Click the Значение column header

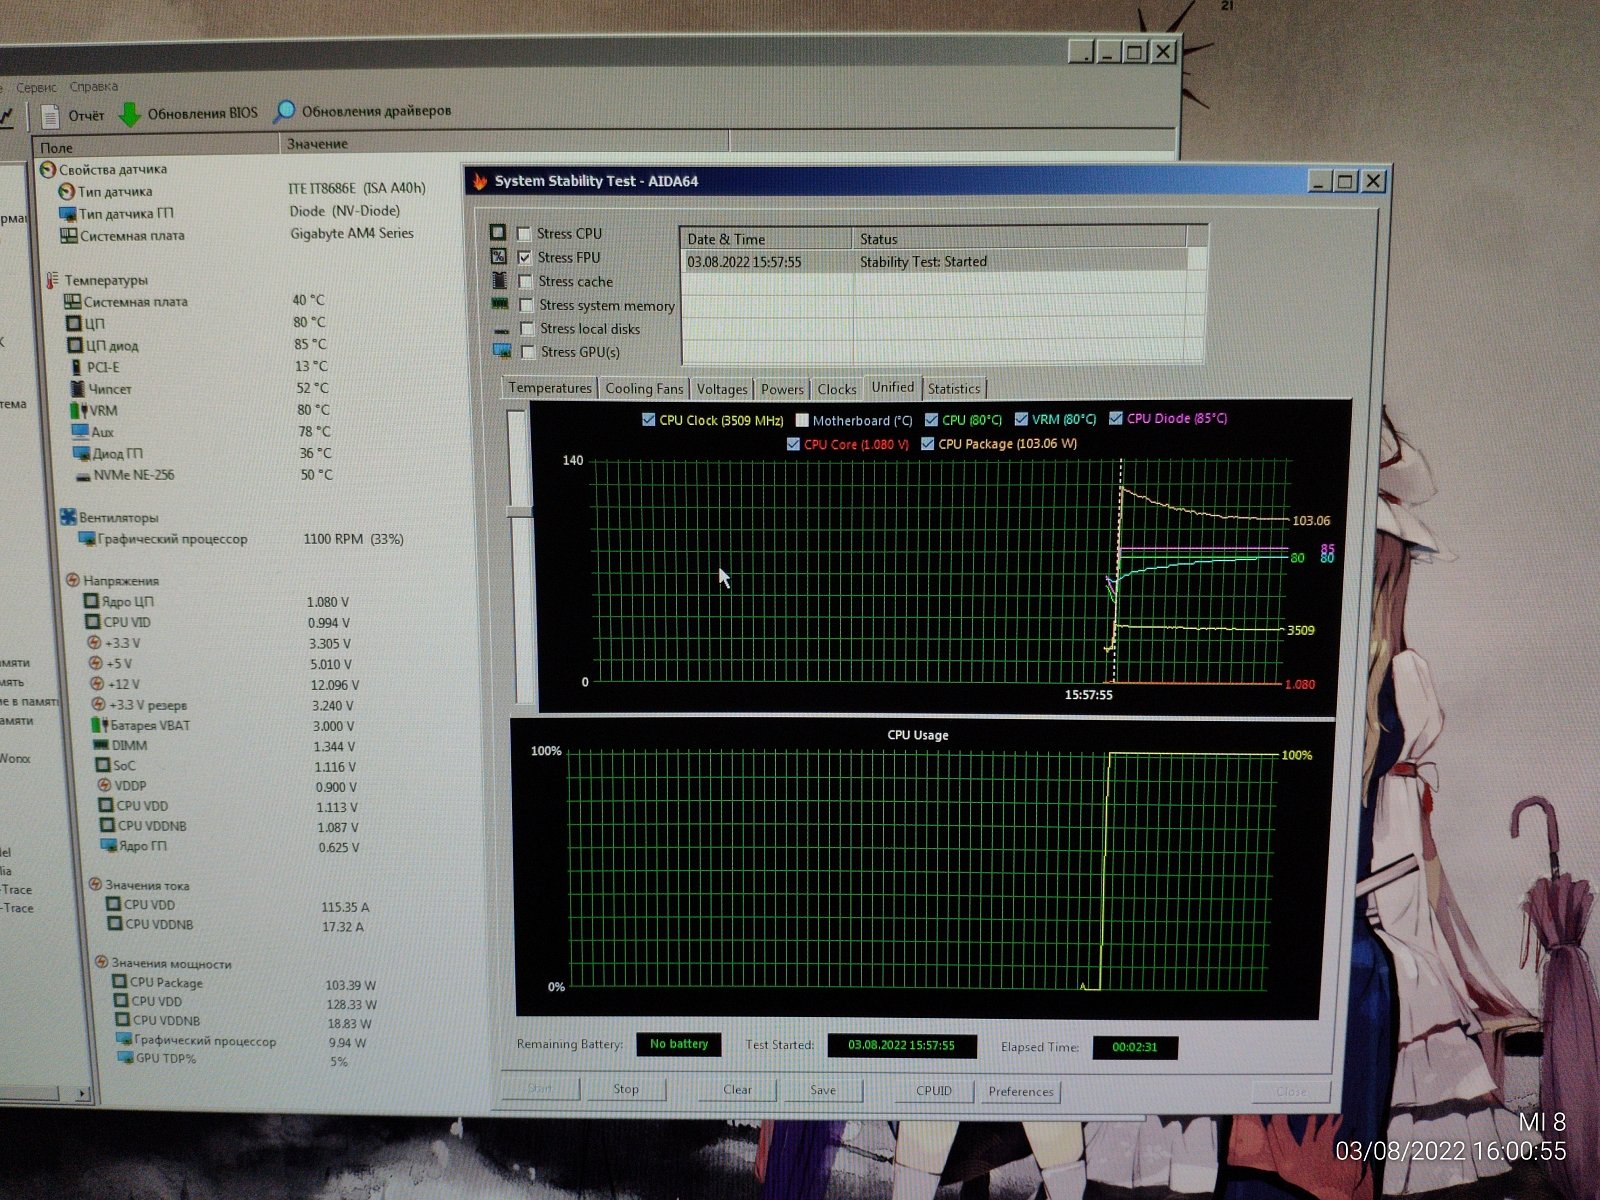[504, 142]
